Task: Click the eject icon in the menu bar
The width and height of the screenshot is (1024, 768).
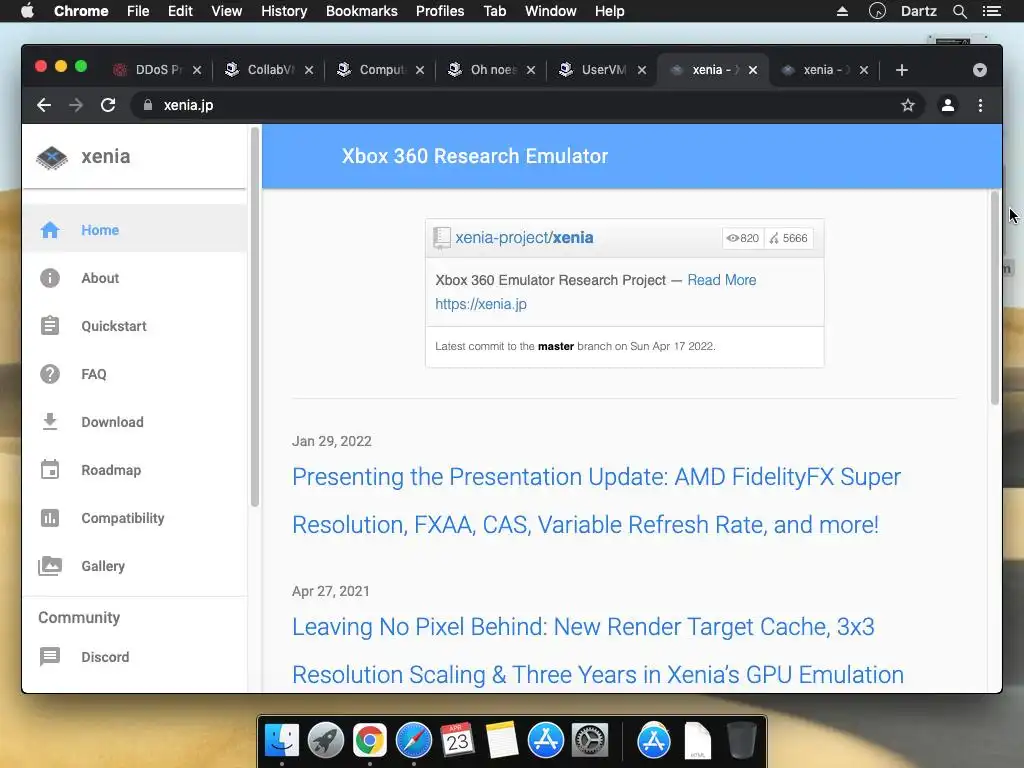Action: coord(842,11)
